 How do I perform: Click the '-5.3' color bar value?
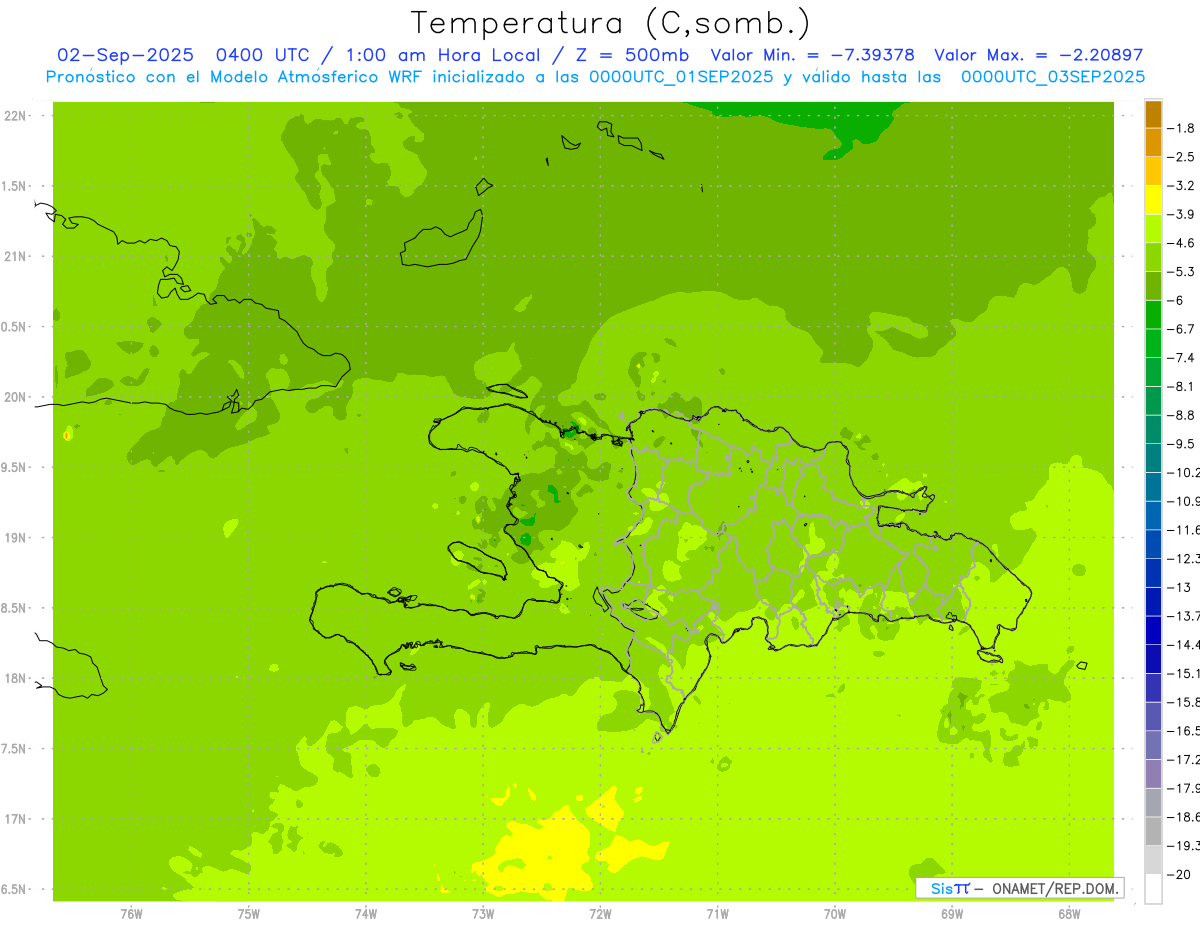[x=1182, y=271]
